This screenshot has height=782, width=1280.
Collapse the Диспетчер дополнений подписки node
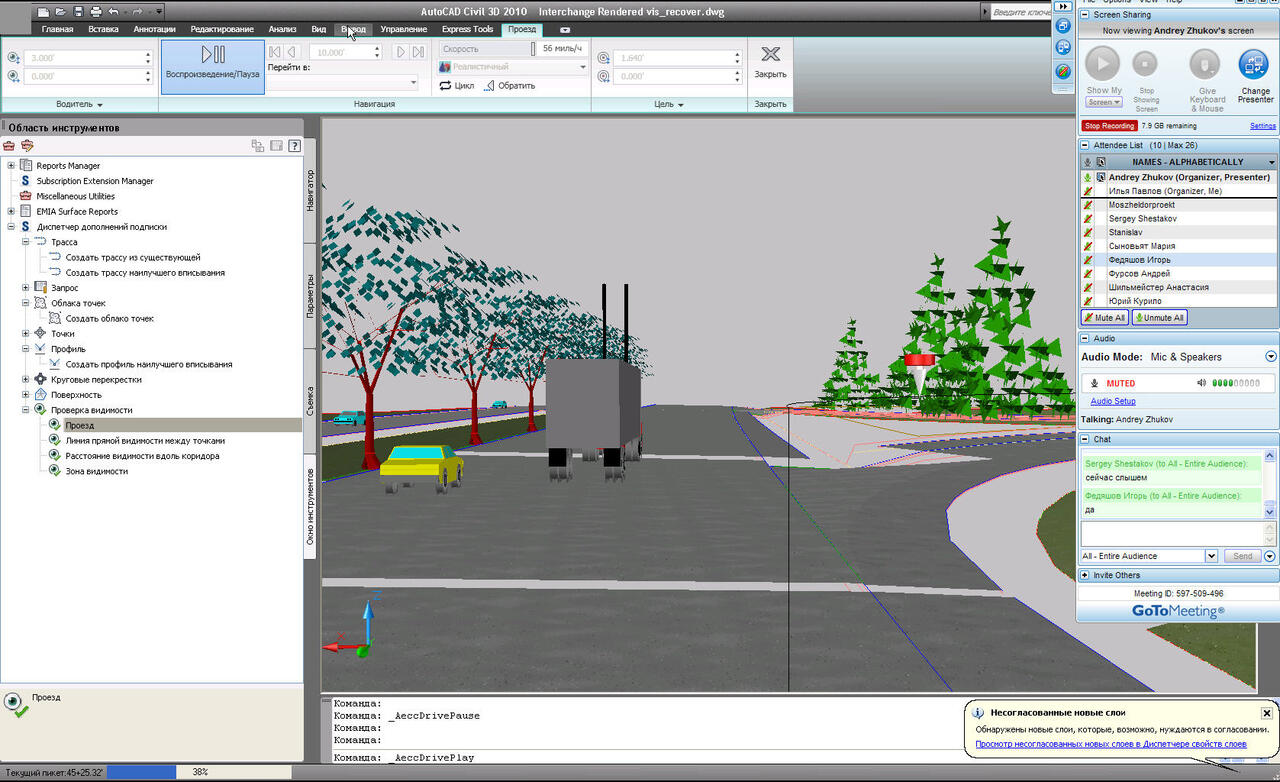click(x=11, y=227)
